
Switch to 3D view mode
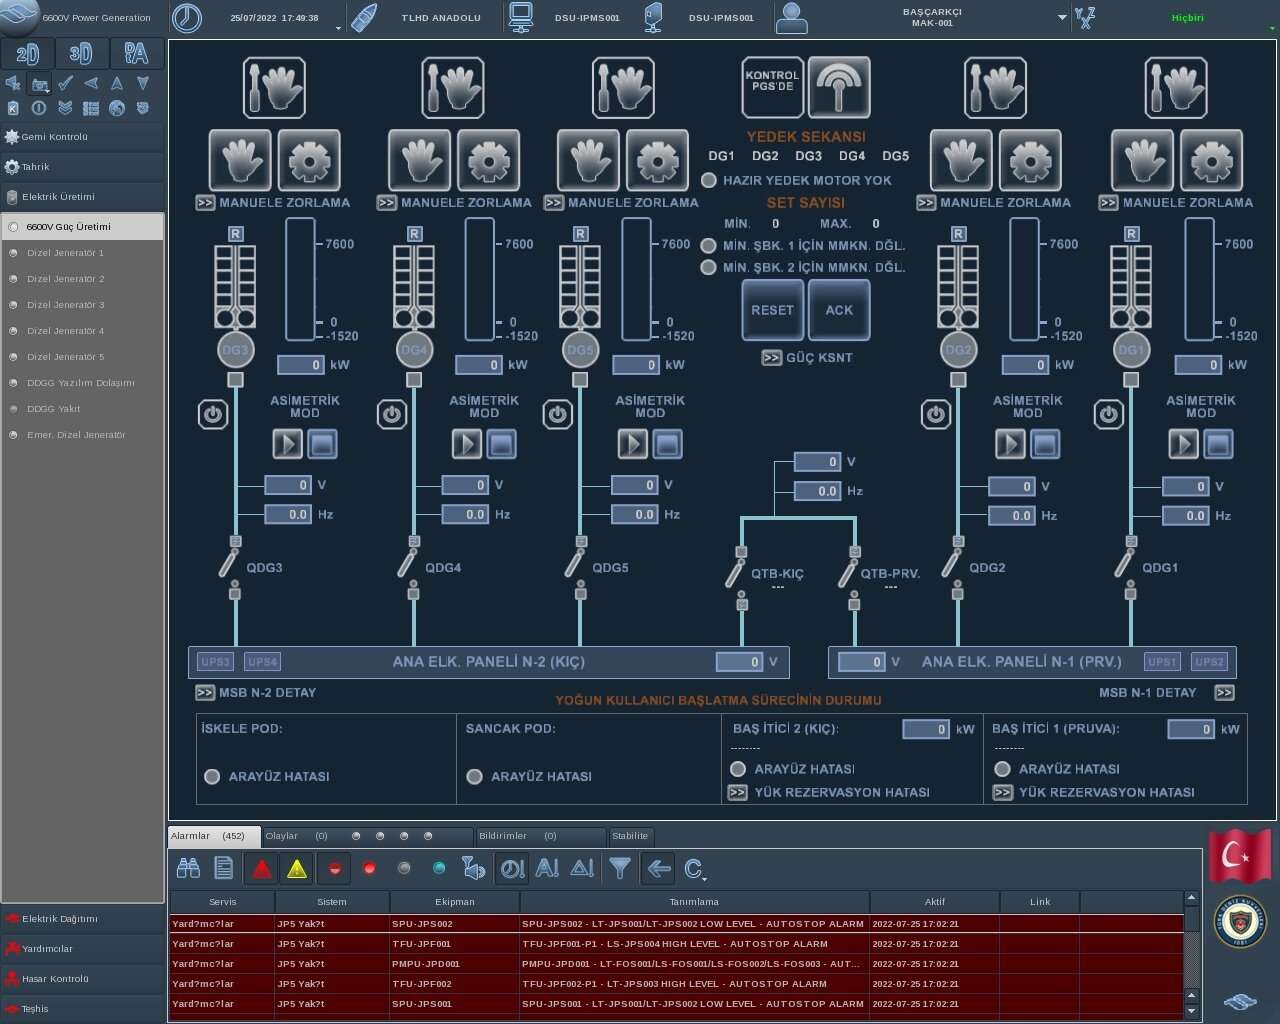point(81,53)
